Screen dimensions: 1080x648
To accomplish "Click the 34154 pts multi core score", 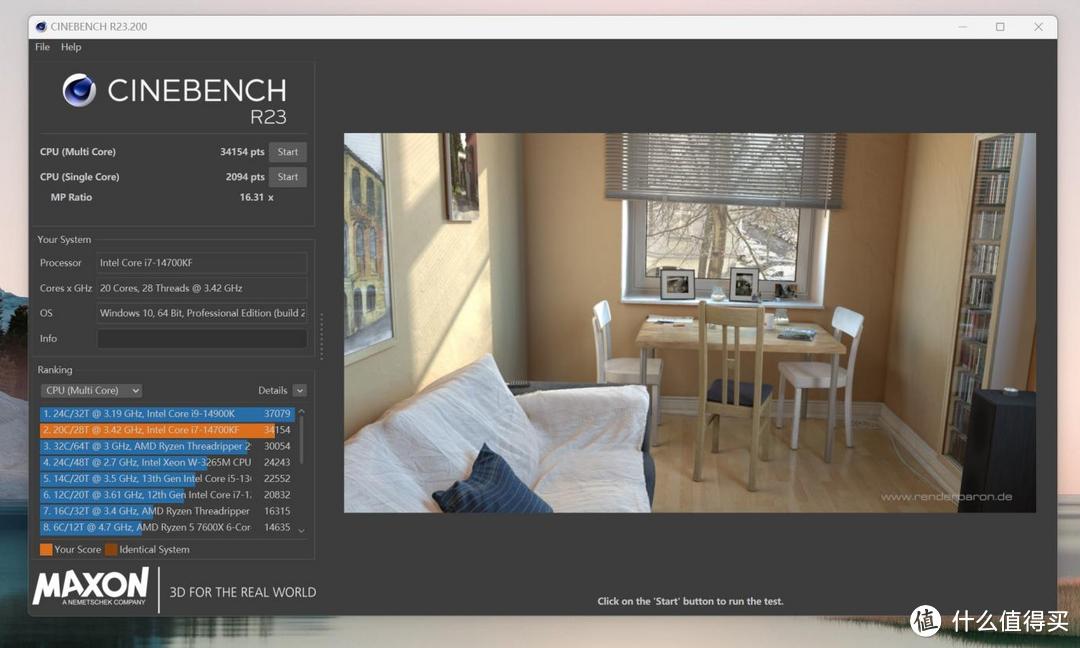I will (x=242, y=152).
